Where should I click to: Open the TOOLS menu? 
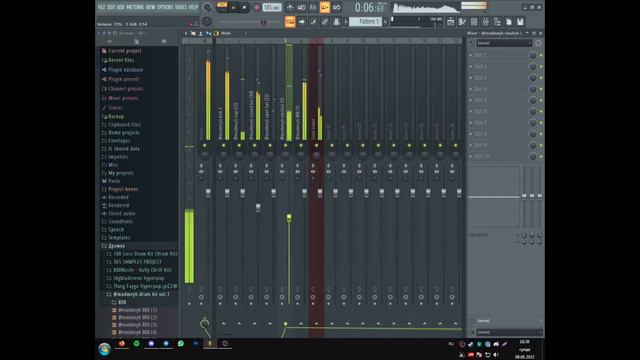tap(181, 7)
